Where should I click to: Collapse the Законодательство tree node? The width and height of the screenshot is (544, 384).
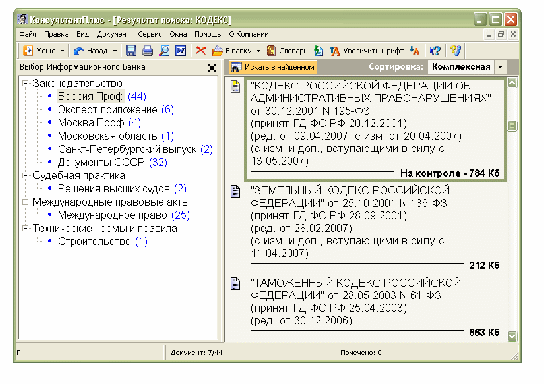(x=25, y=83)
